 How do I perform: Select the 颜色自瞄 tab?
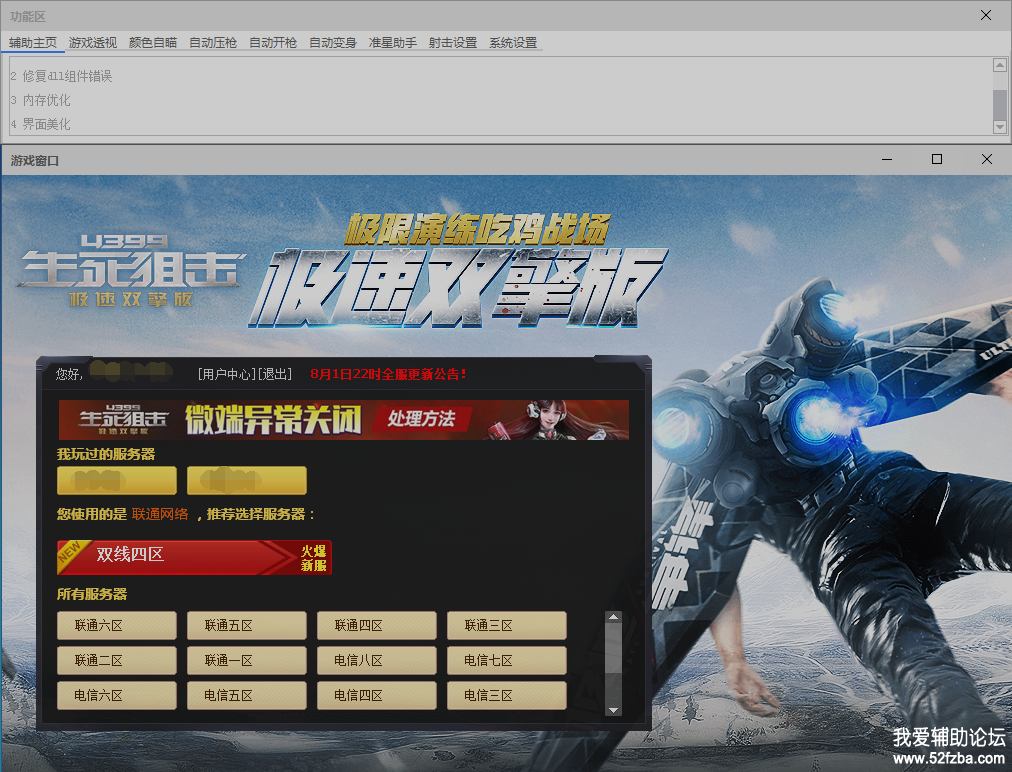coord(153,43)
